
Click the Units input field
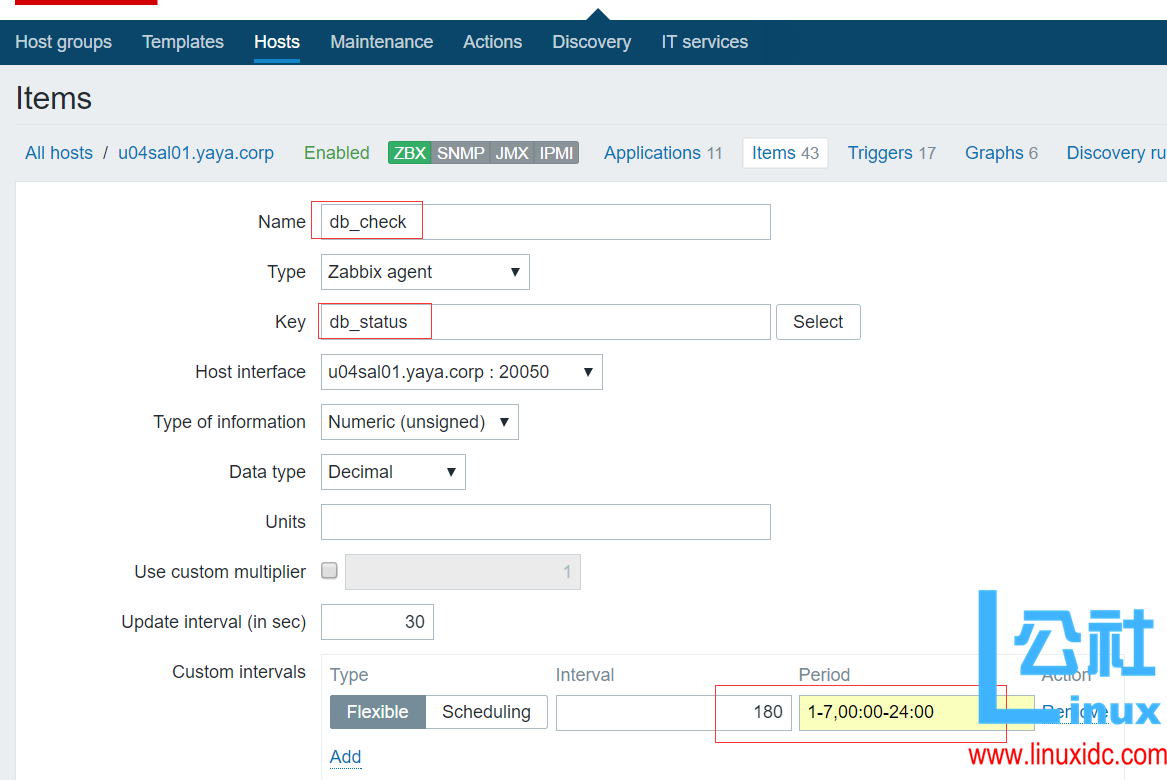545,521
